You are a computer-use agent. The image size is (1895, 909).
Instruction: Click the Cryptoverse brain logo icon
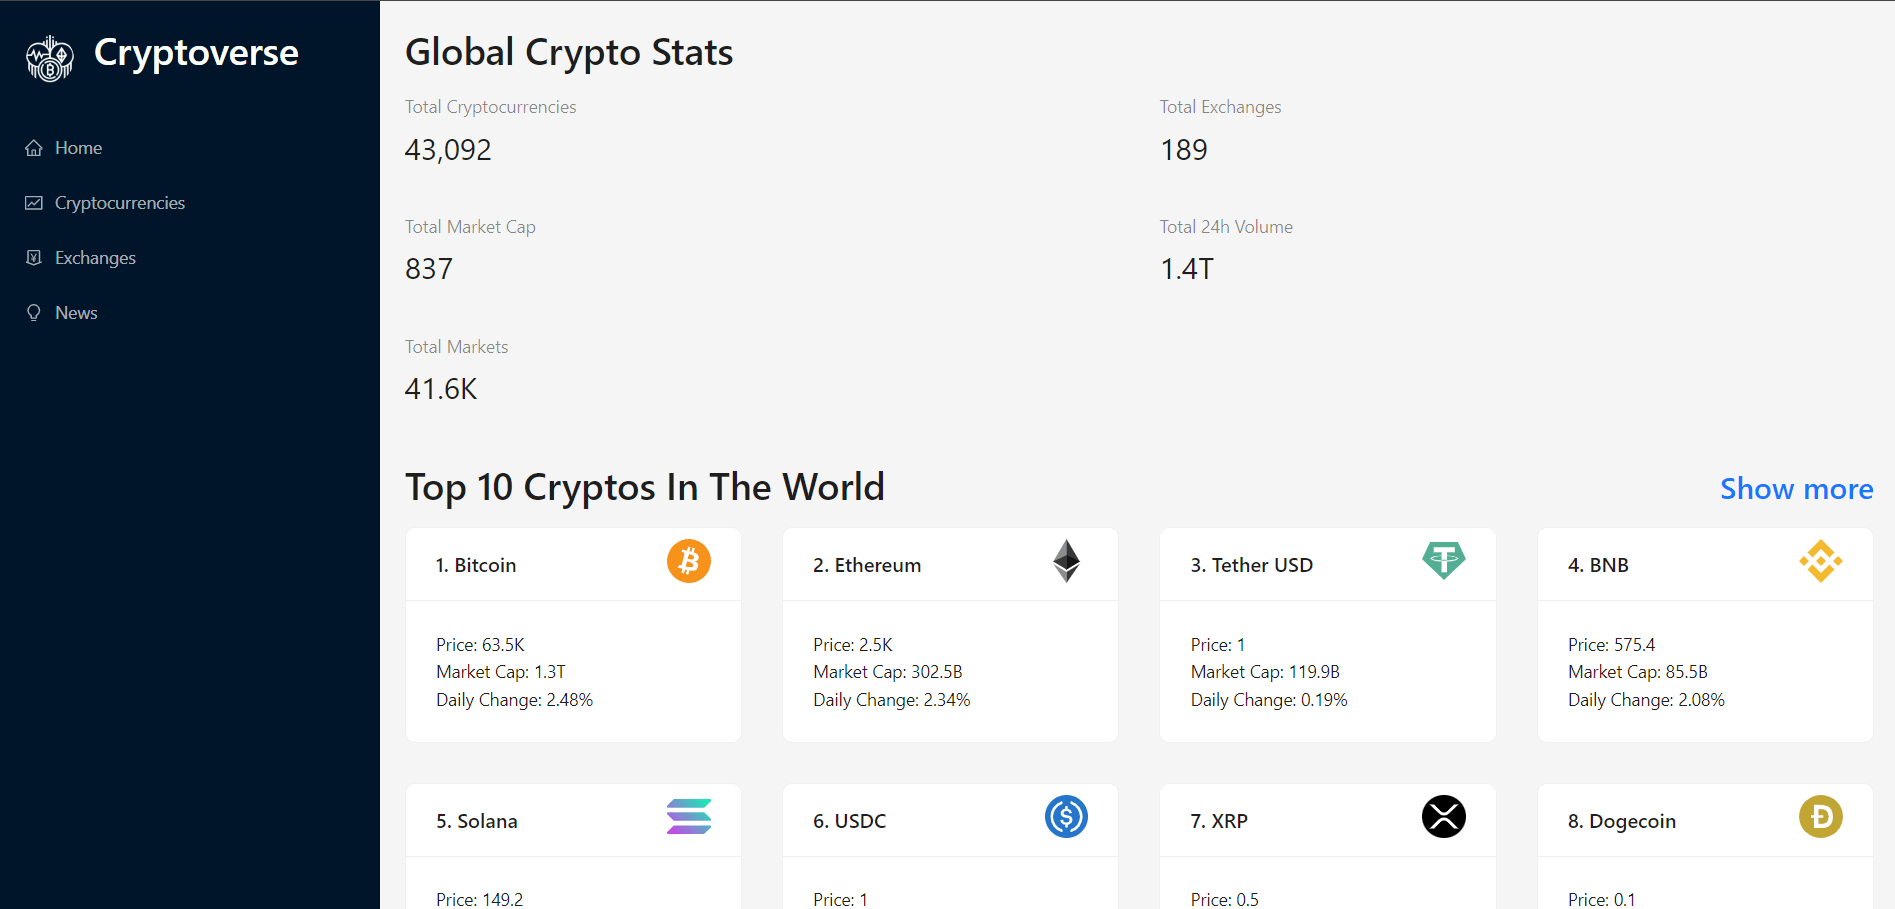[49, 58]
